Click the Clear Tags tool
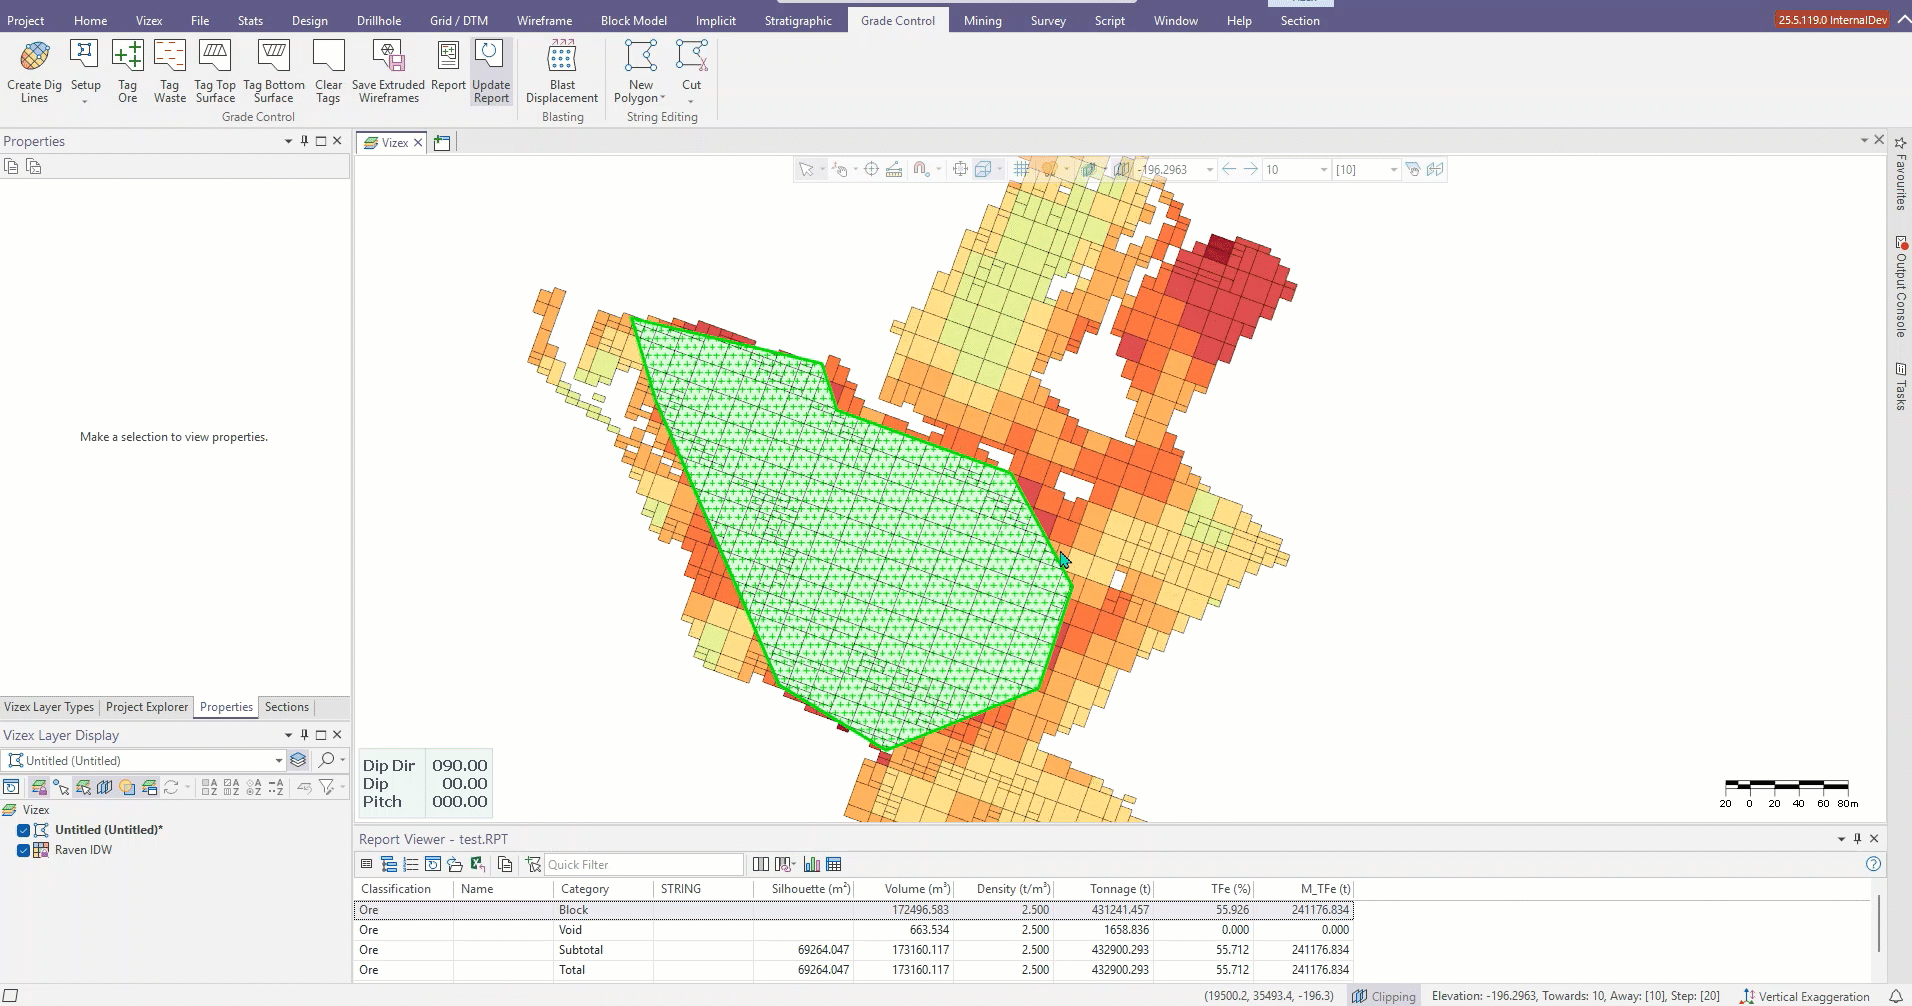Screen dimensions: 1912x1006 pyautogui.click(x=328, y=71)
